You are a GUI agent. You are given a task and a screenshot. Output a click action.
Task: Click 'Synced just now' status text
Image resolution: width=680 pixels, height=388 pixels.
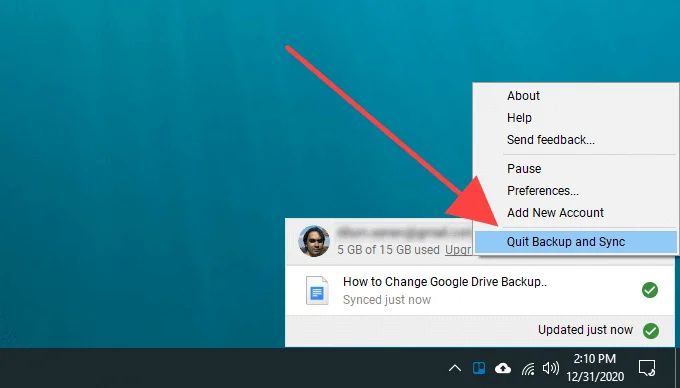(x=387, y=300)
